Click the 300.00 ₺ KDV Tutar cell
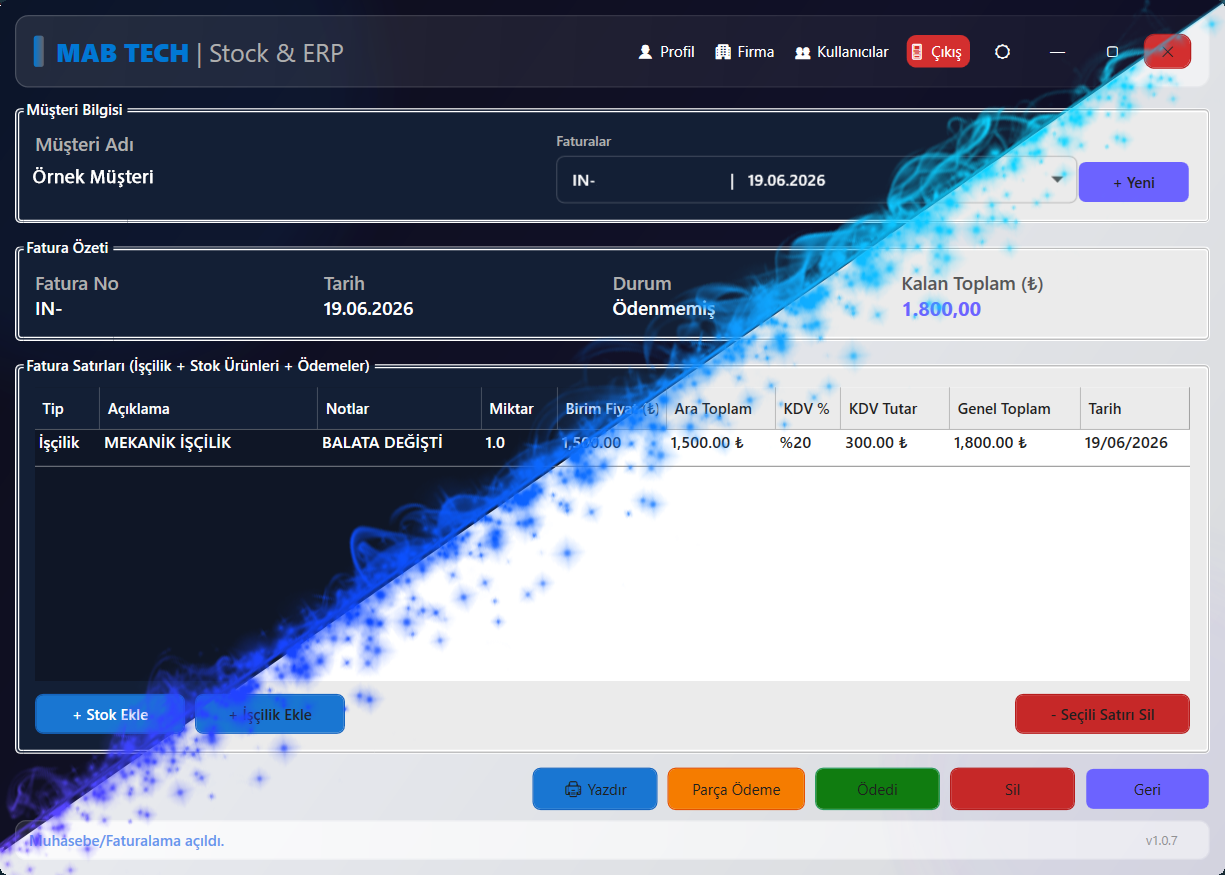The width and height of the screenshot is (1225, 875). tap(895, 442)
